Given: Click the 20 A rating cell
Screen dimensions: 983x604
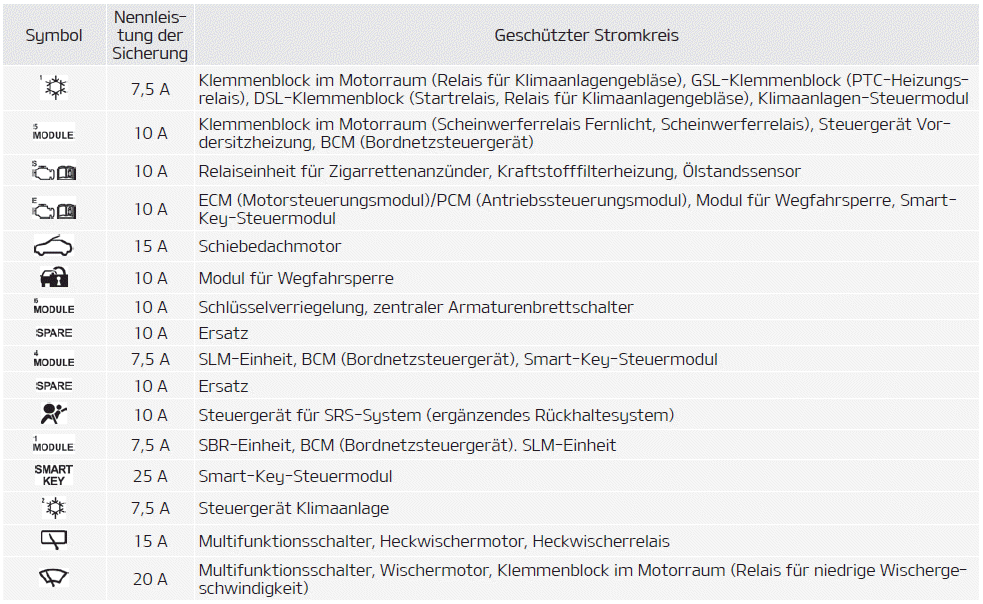Looking at the screenshot, I should (x=150, y=578).
